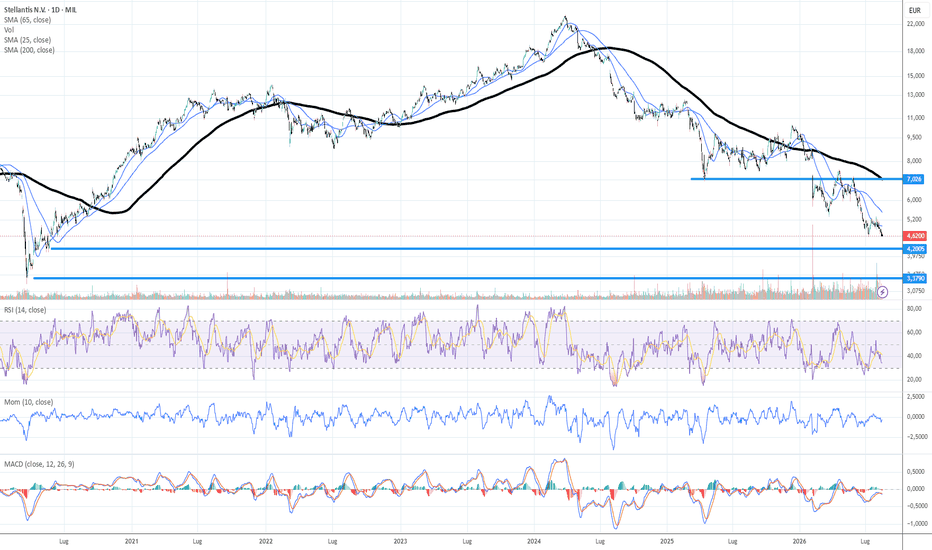
Task: Click the 8,000 price axis label
Action: 915,161
